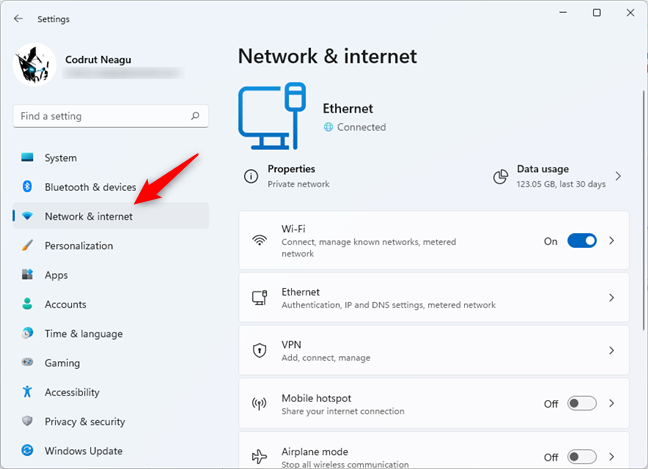Click Ethernet Authentication, IP and DNS card
The height and width of the screenshot is (469, 648).
pos(434,298)
